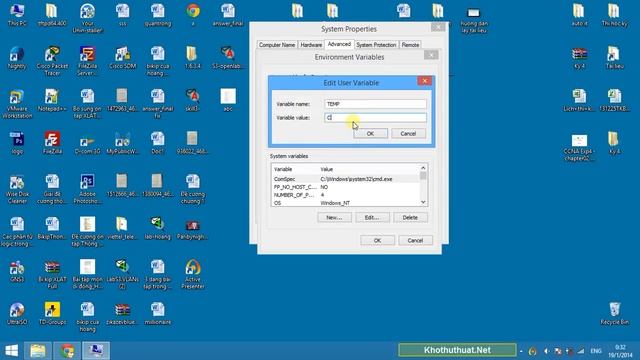640x360 pixels.
Task: Select the ComSpec system variable row
Action: click(345, 179)
